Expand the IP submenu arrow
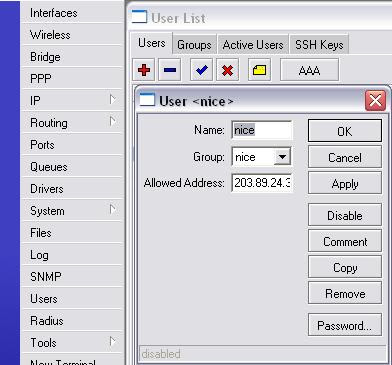The image size is (392, 365). pyautogui.click(x=113, y=99)
